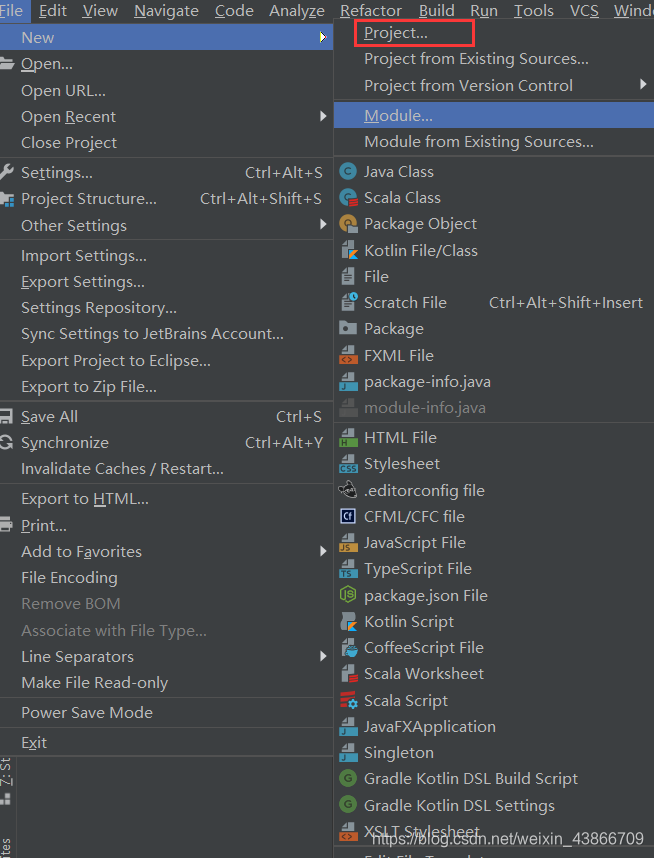Click the File document icon
Screen dimensions: 654x858
tap(348, 276)
